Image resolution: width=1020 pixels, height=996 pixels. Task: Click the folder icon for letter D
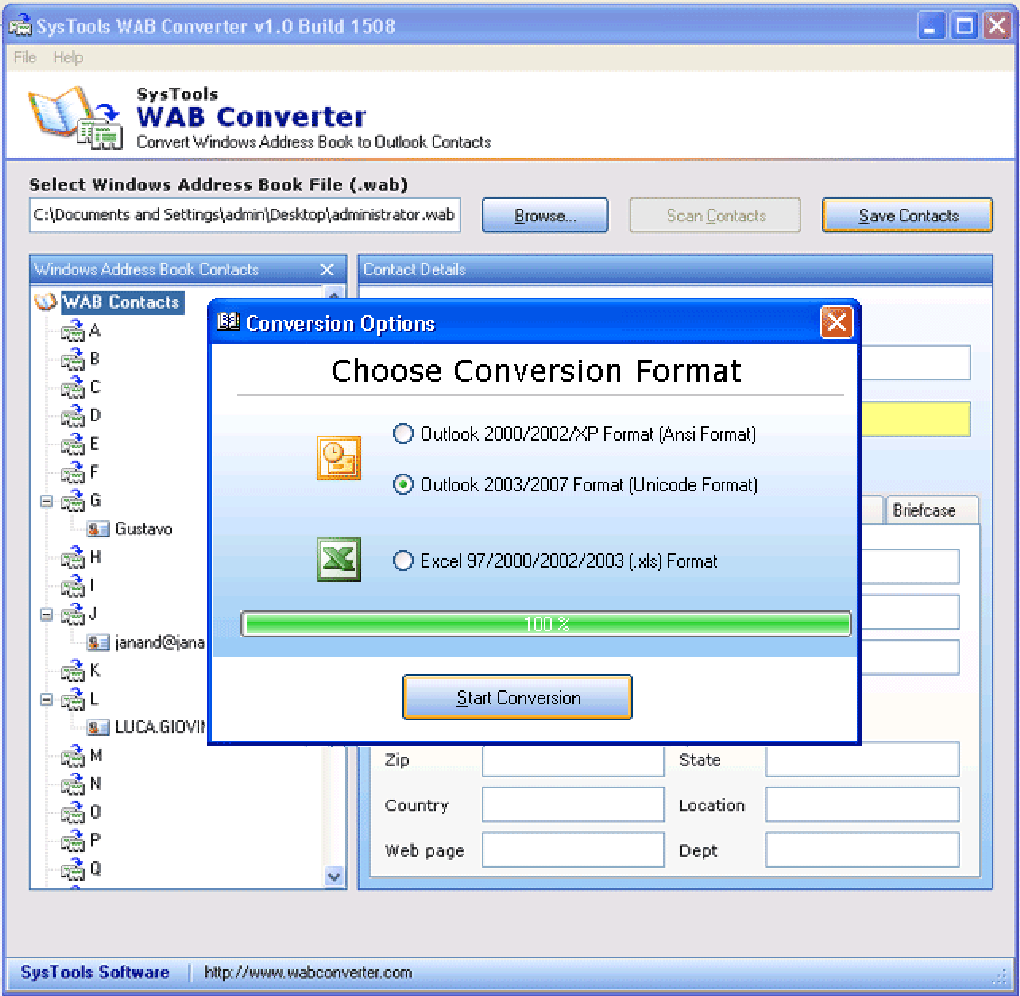[73, 416]
